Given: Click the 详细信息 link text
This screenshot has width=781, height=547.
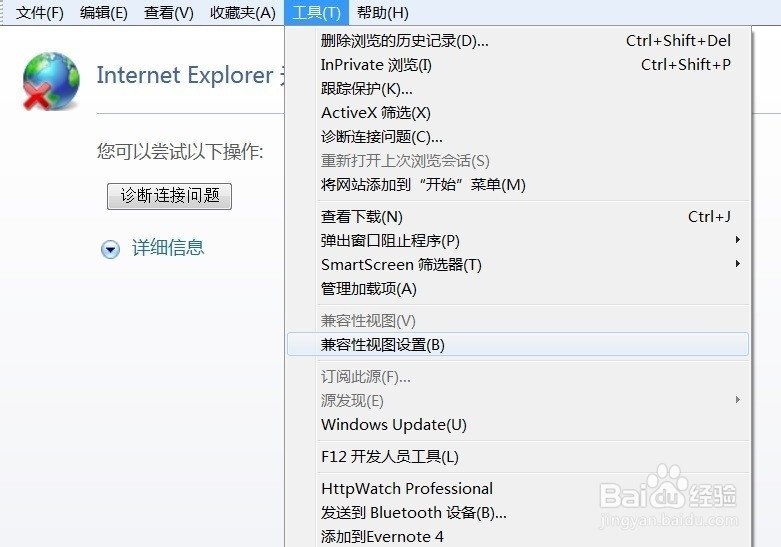Looking at the screenshot, I should (168, 248).
